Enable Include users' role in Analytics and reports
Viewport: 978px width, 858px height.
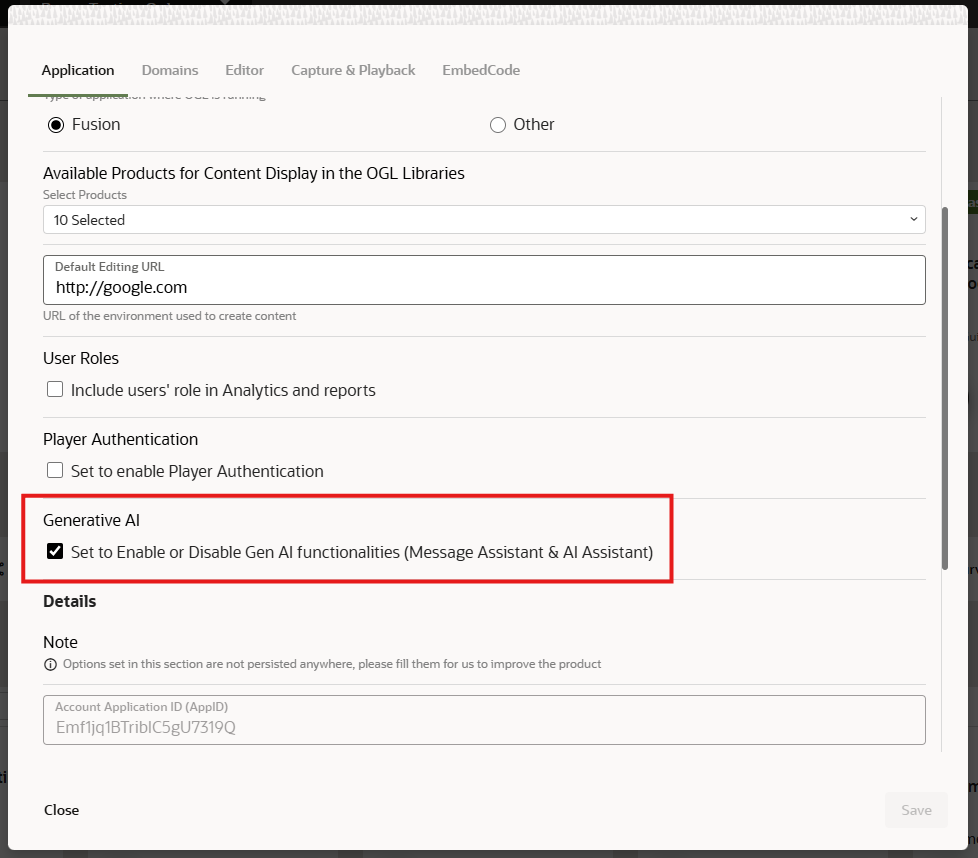55,389
